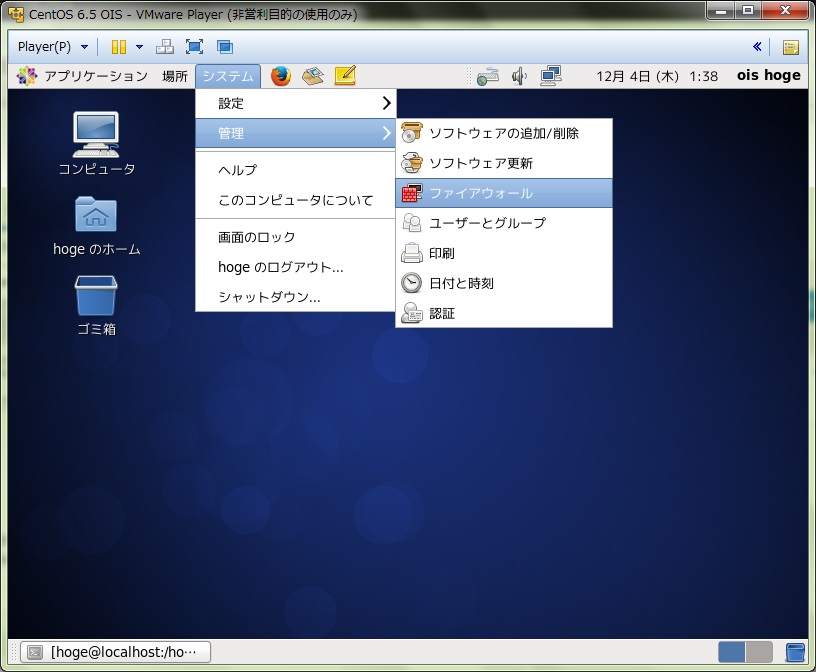Open ユーザーとグループ
Screen dimensions: 816x672
click(x=504, y=223)
